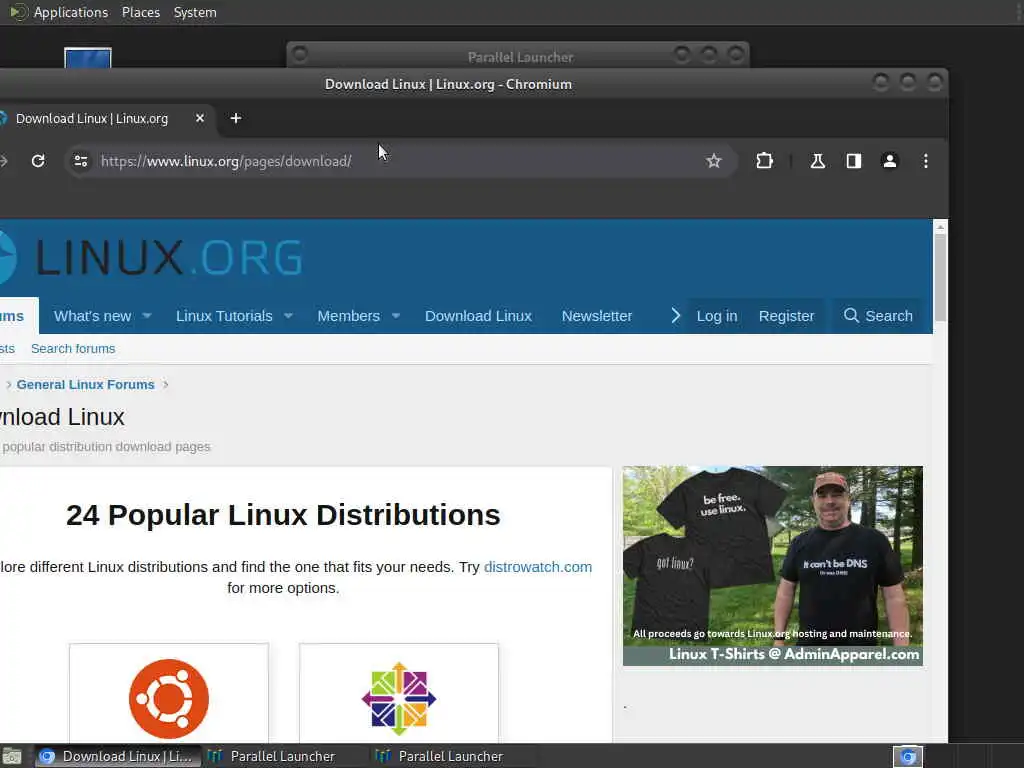1024x768 pixels.
Task: Close the Download Linux tab
Action: pos(200,118)
